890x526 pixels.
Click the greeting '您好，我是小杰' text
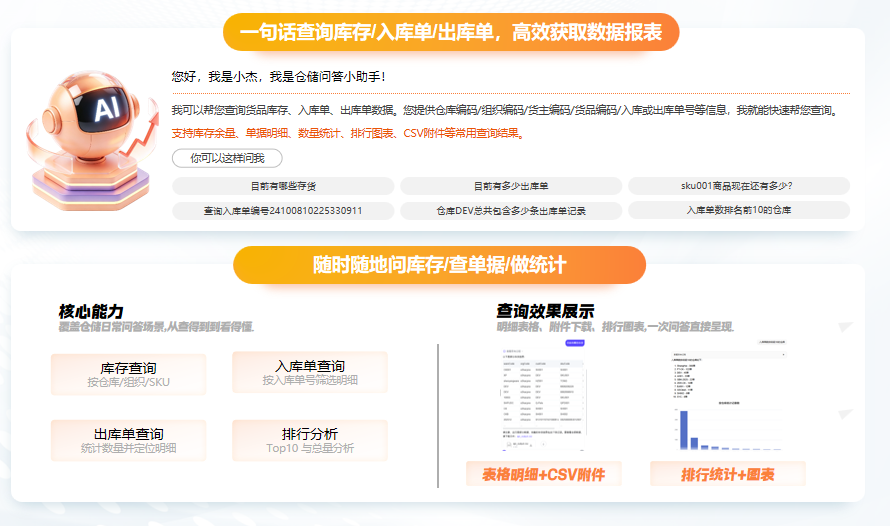(x=279, y=77)
